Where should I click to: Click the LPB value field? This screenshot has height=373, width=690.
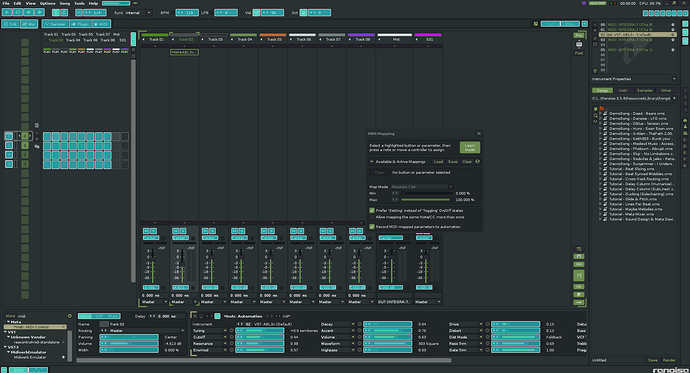[x=226, y=13]
